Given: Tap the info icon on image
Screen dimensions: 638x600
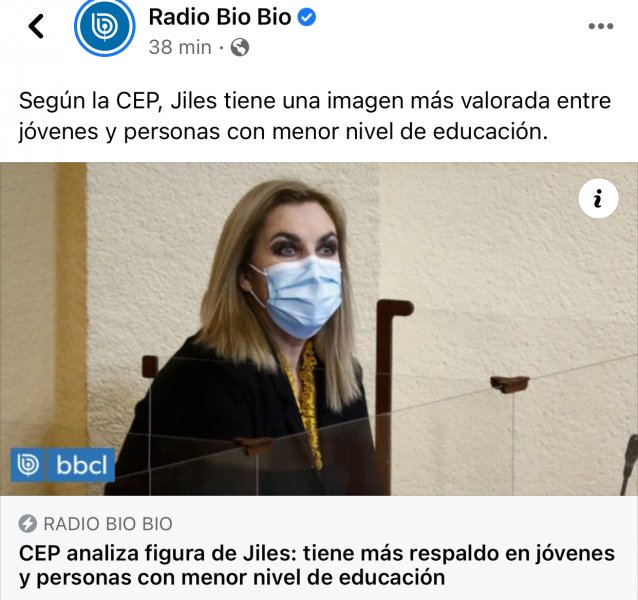Looking at the screenshot, I should pyautogui.click(x=598, y=198).
